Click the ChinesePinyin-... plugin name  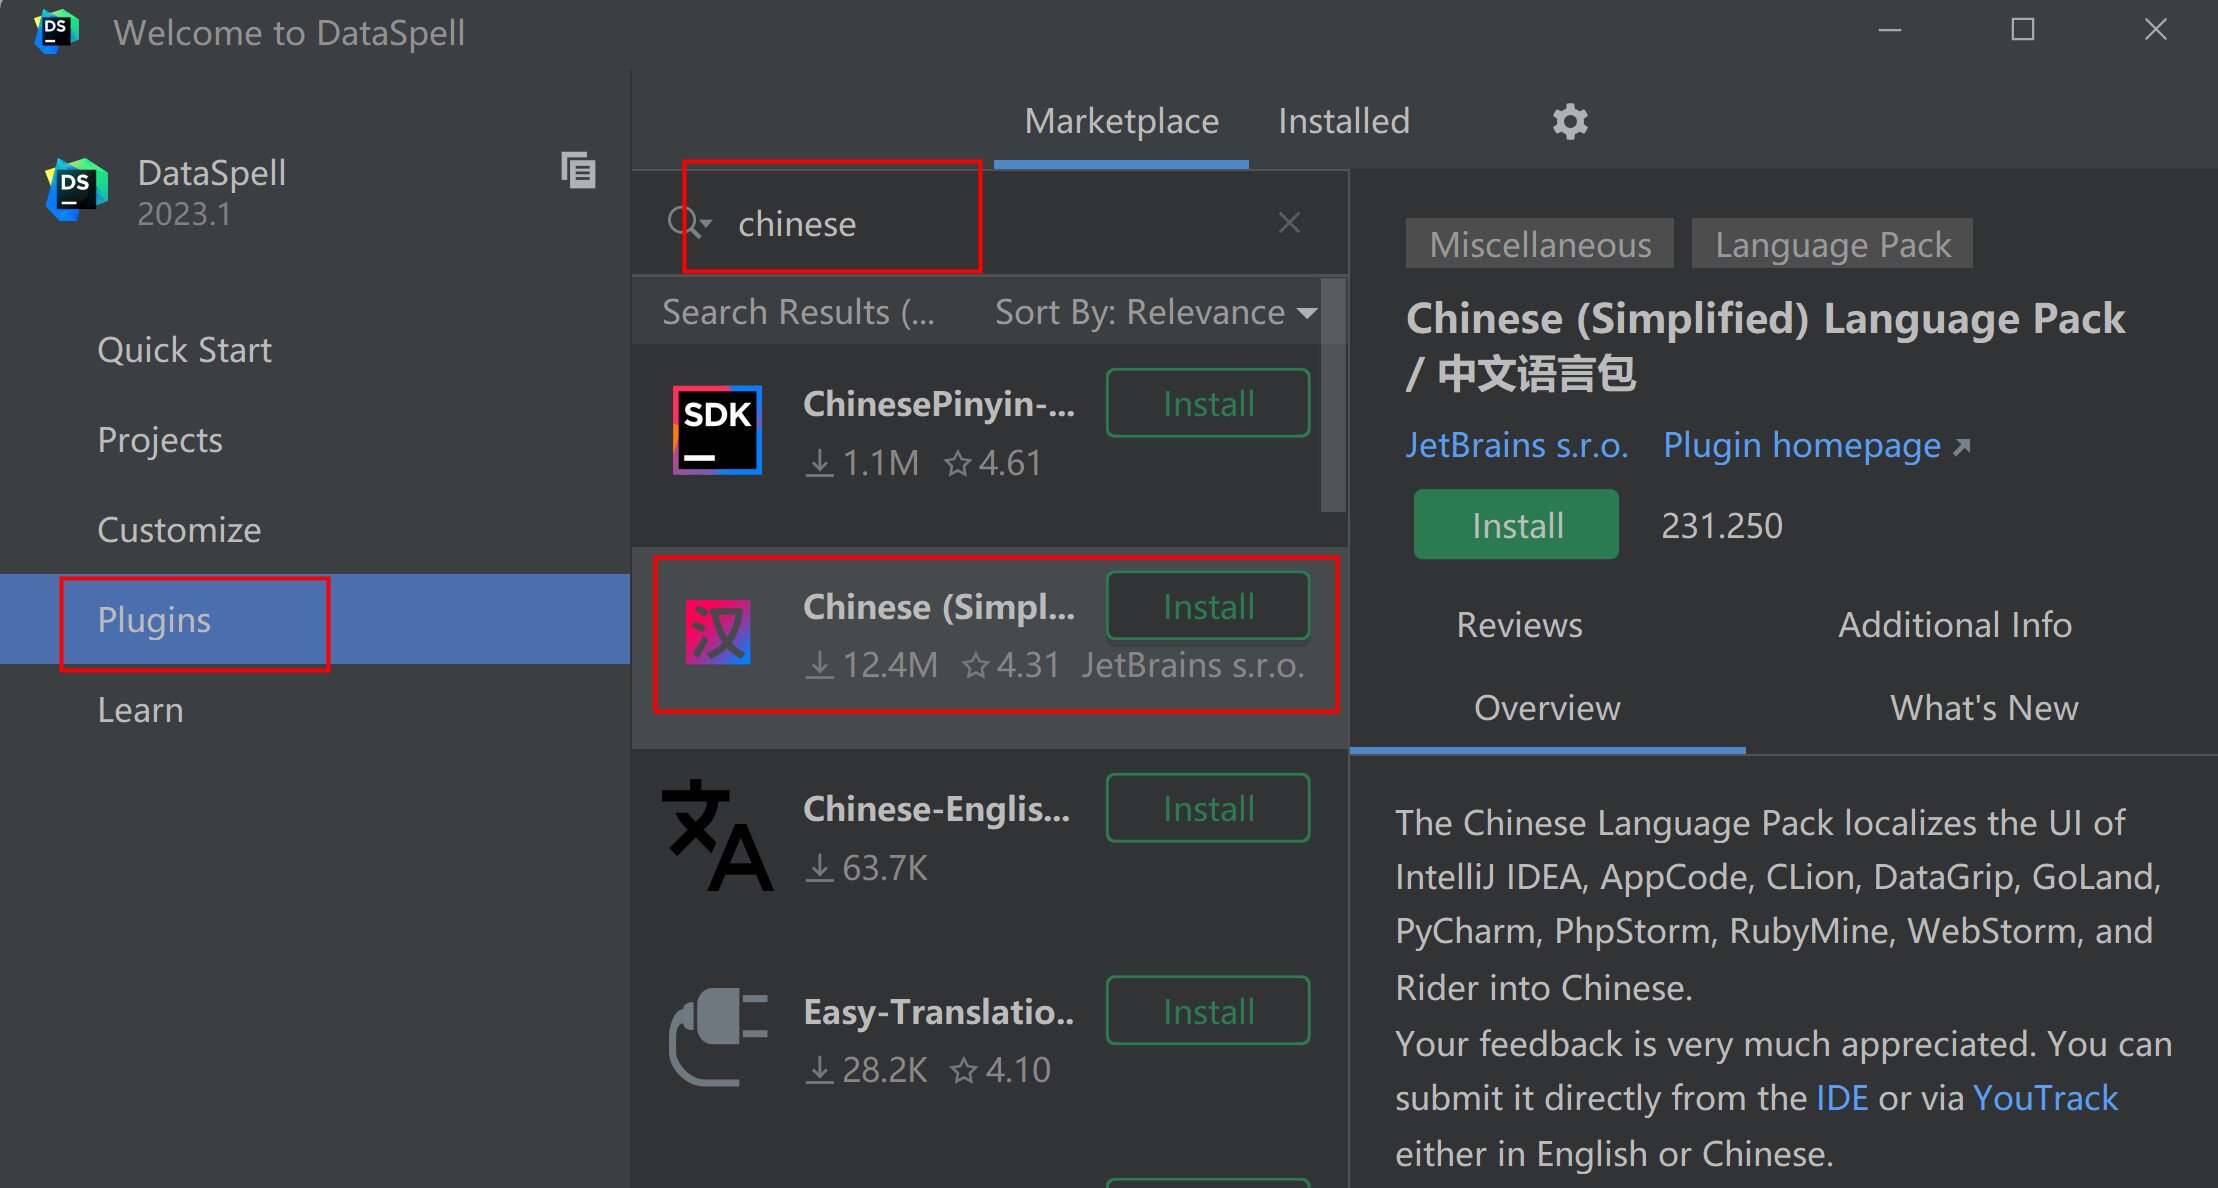[x=939, y=404]
